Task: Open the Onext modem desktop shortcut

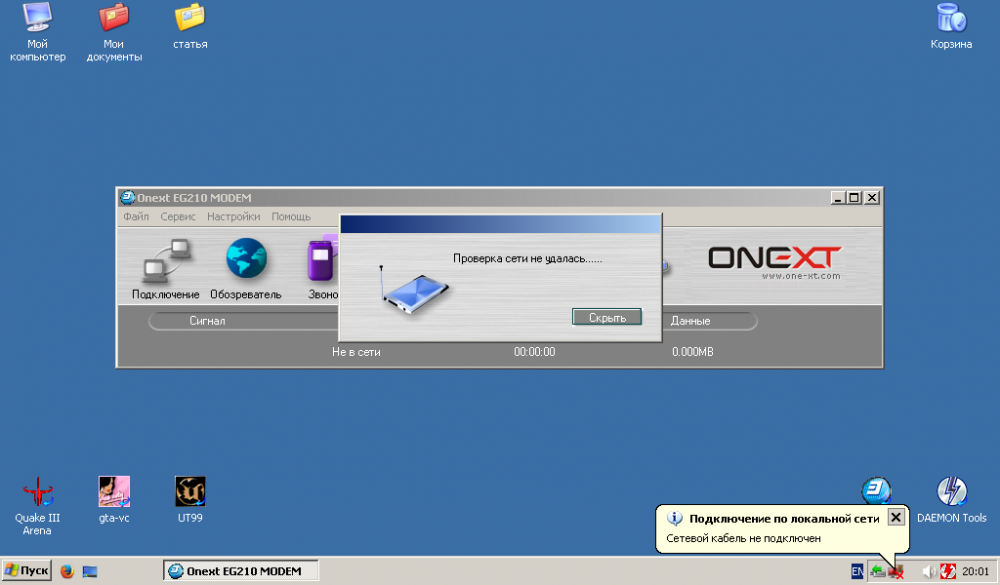Action: [876, 491]
